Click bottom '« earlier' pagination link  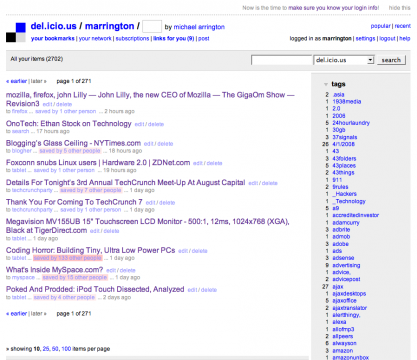pyautogui.click(x=16, y=314)
